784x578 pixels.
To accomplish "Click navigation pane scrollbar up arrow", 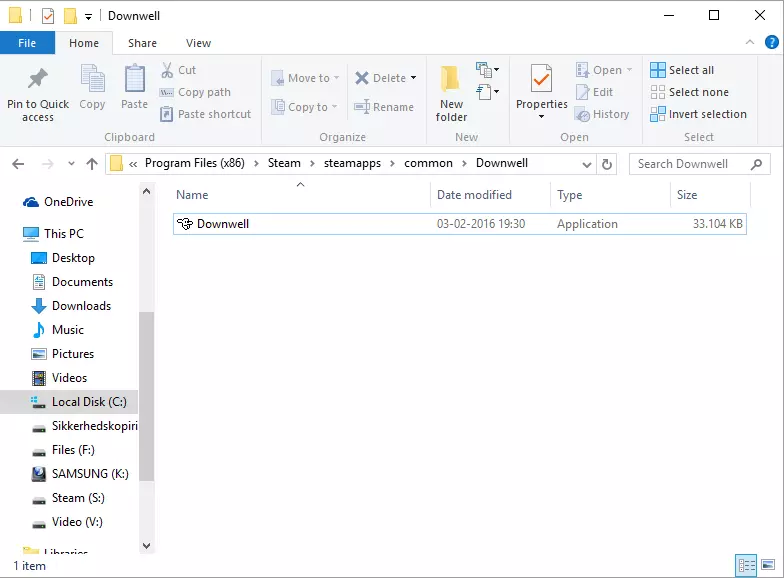I will point(146,191).
